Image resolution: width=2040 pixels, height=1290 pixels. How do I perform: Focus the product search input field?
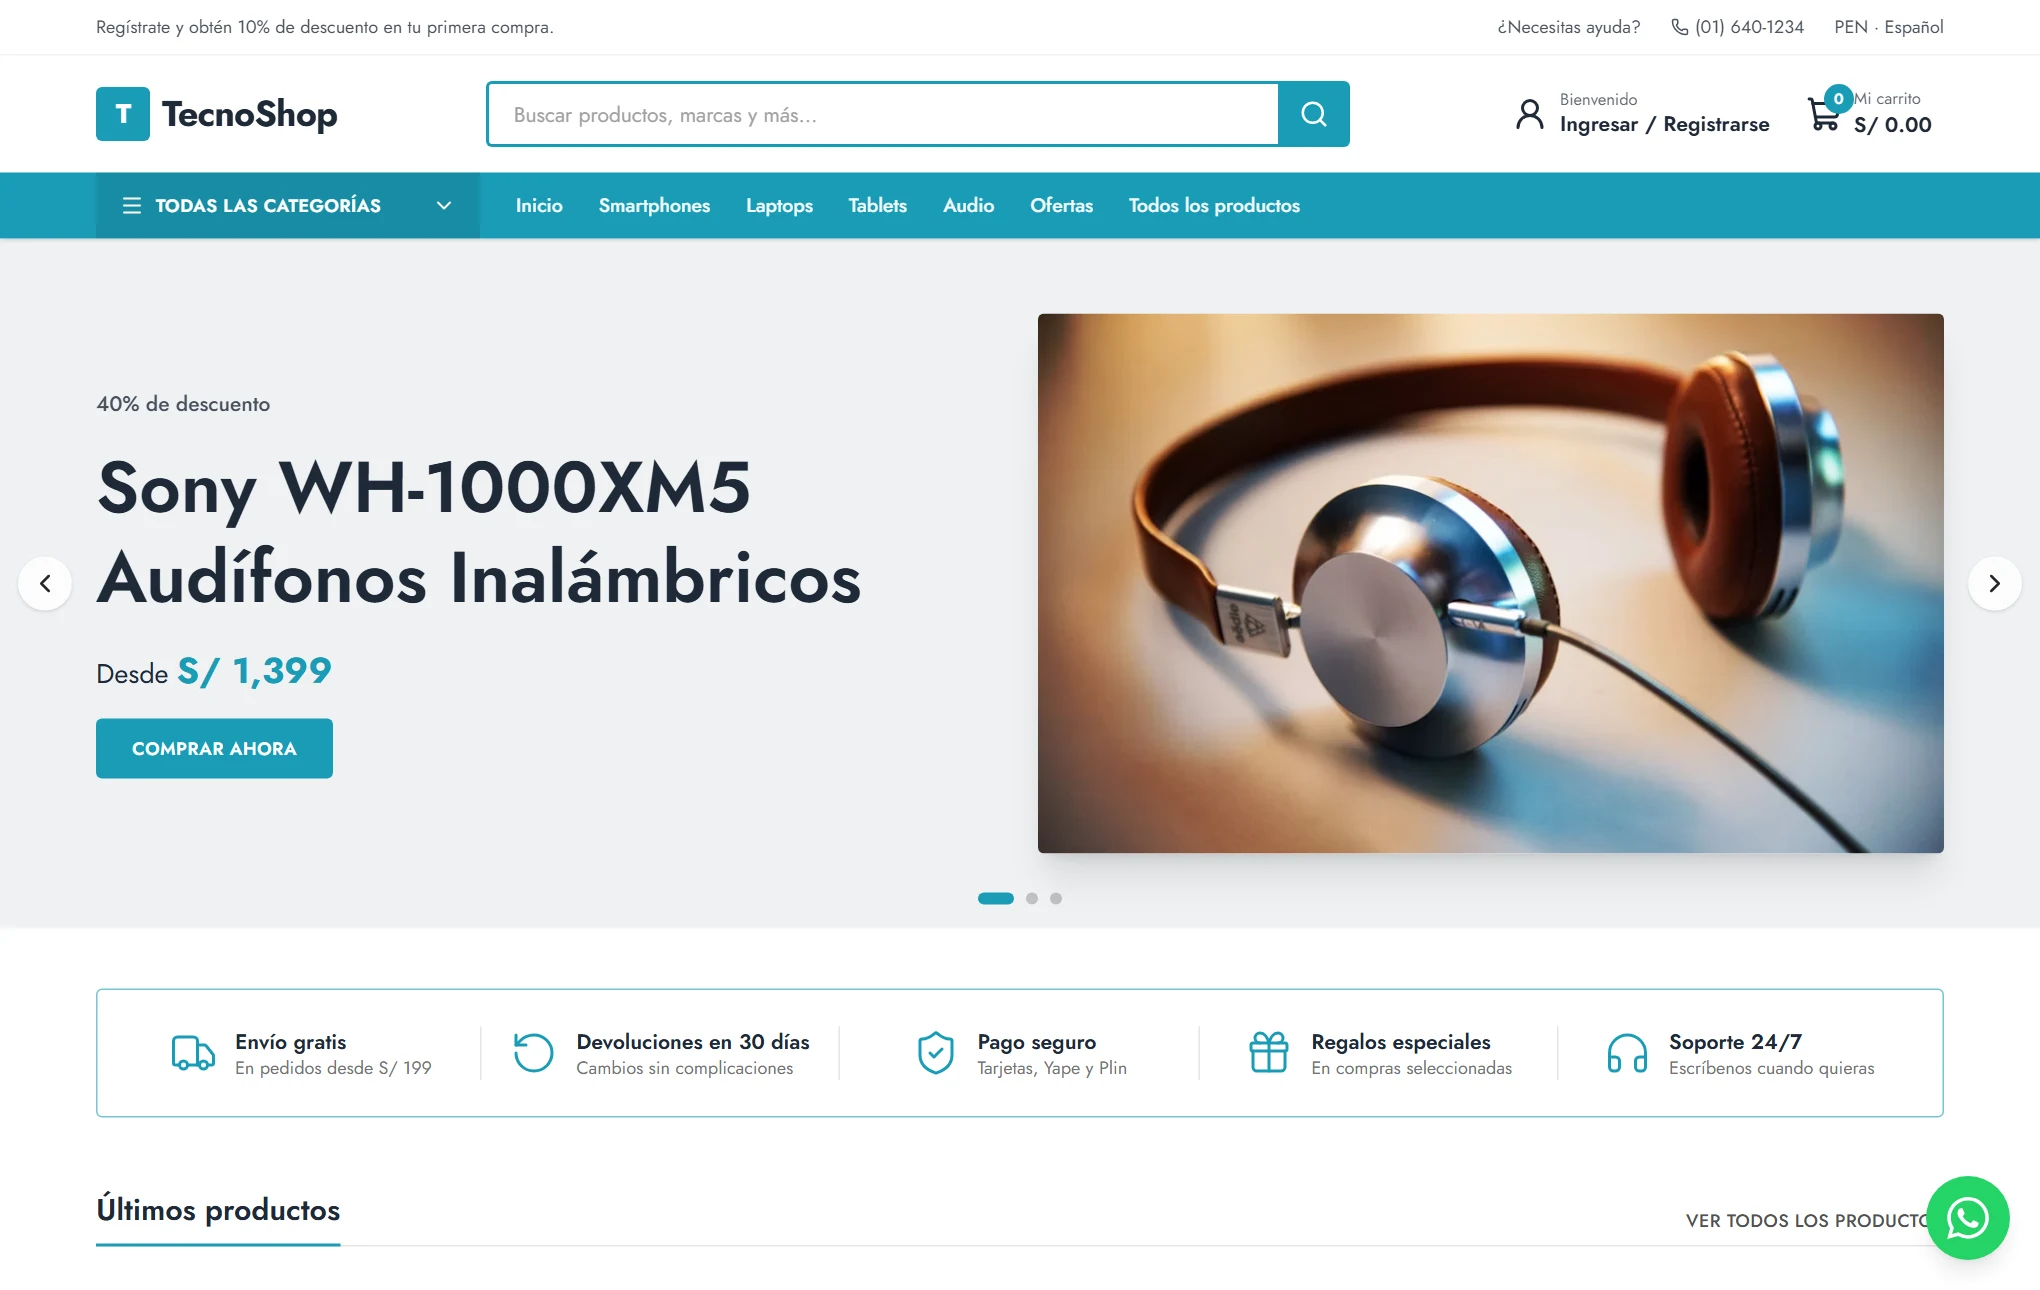click(x=883, y=114)
